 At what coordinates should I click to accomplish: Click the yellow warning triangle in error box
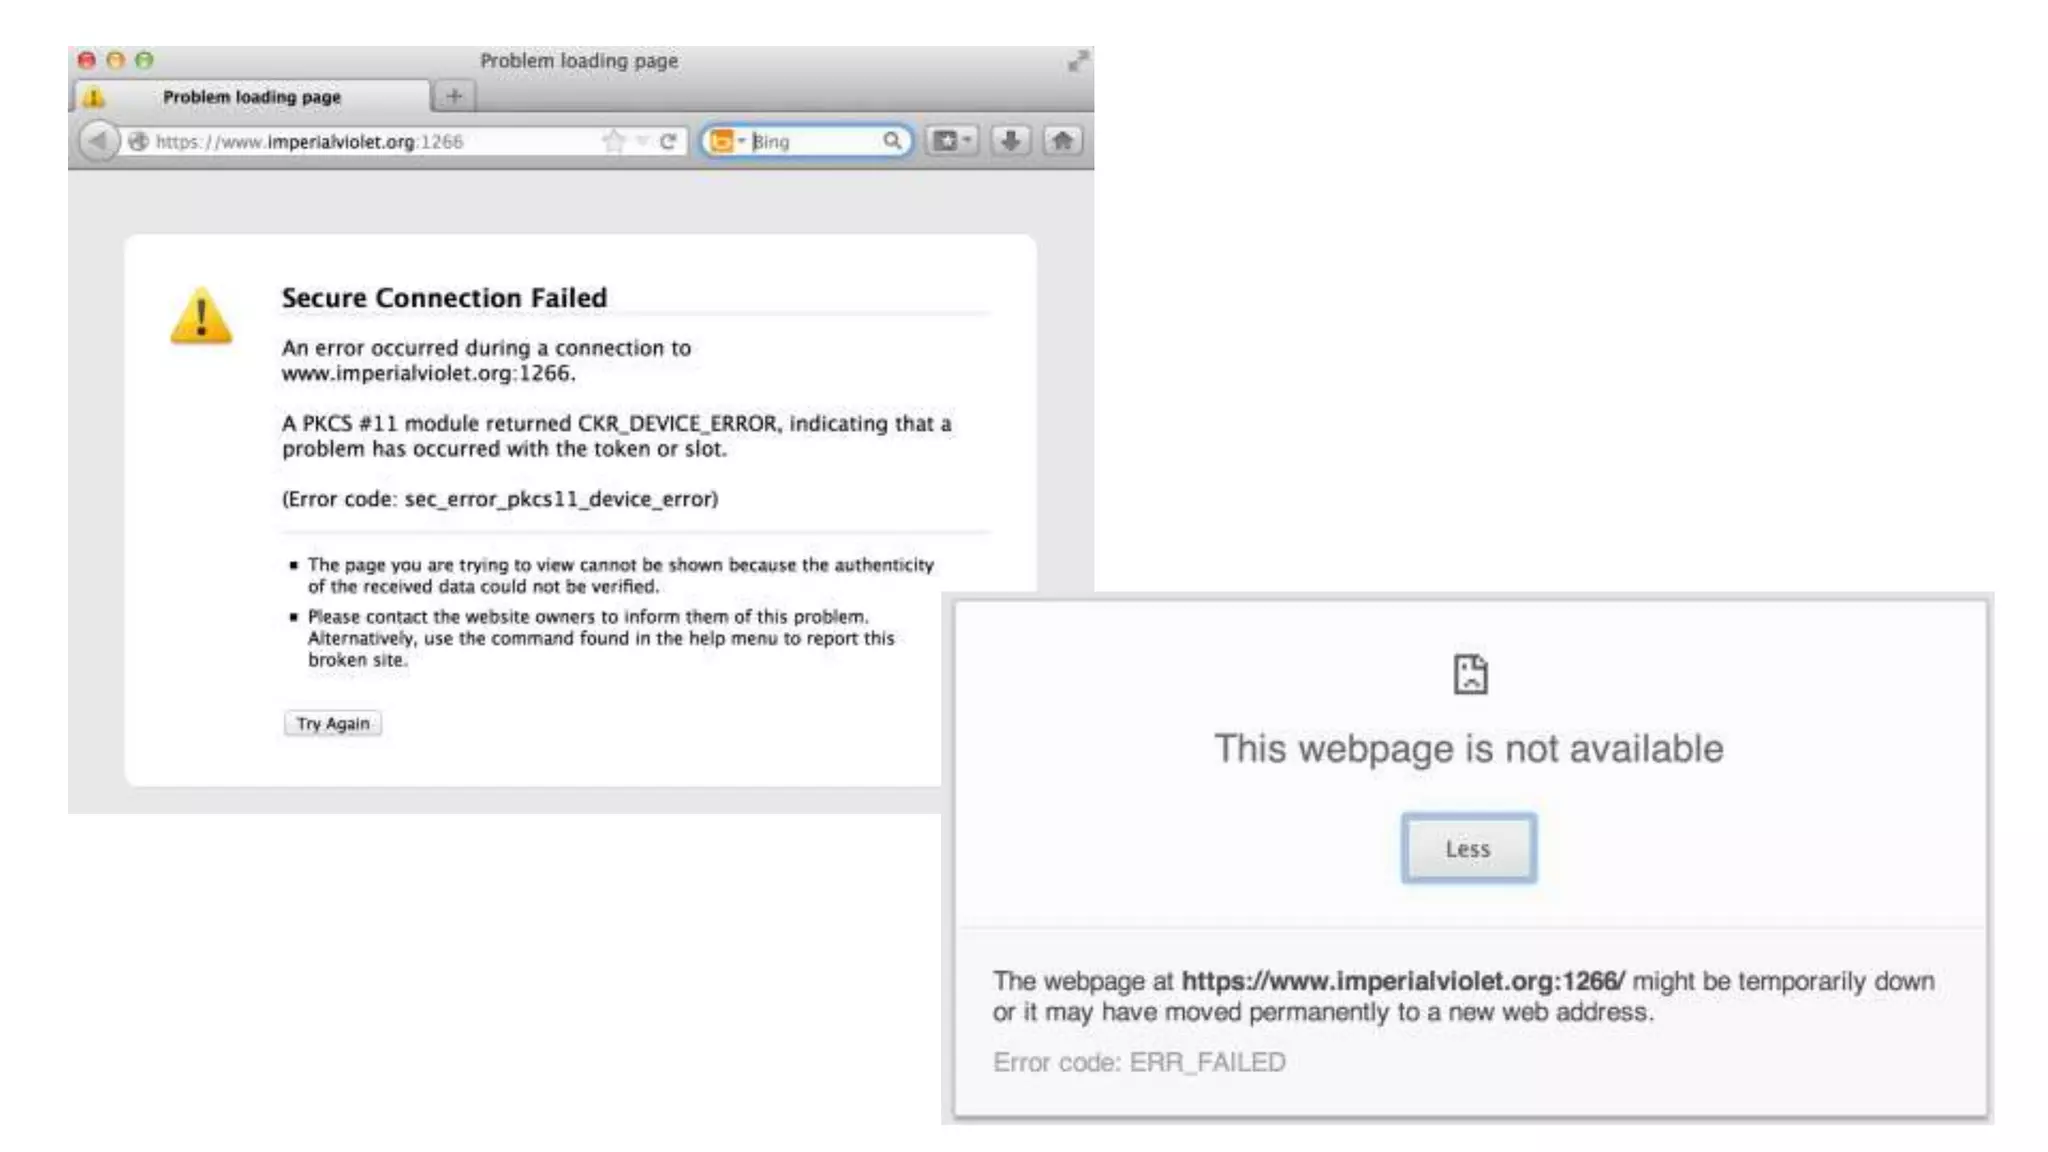201,317
